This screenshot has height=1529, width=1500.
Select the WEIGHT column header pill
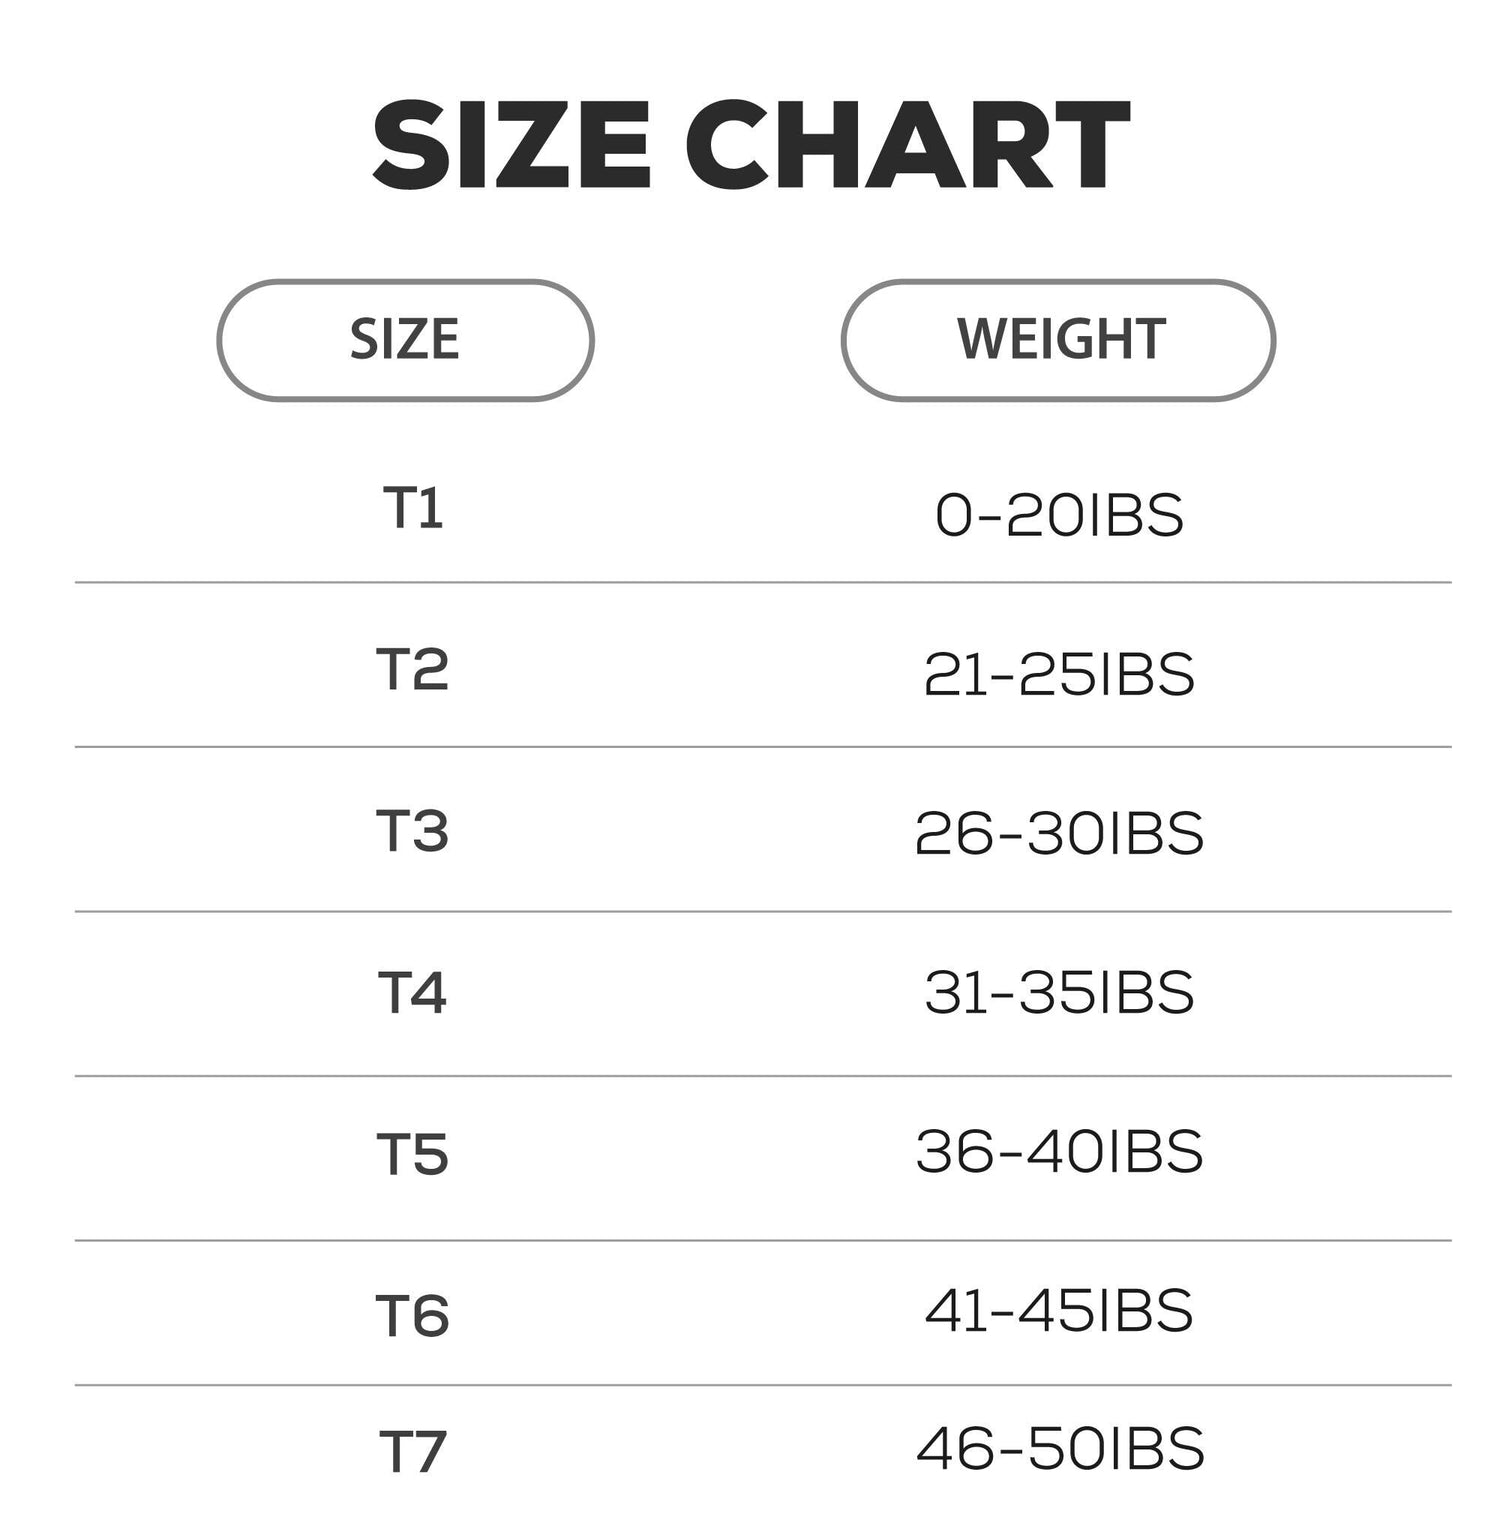coord(1058,340)
